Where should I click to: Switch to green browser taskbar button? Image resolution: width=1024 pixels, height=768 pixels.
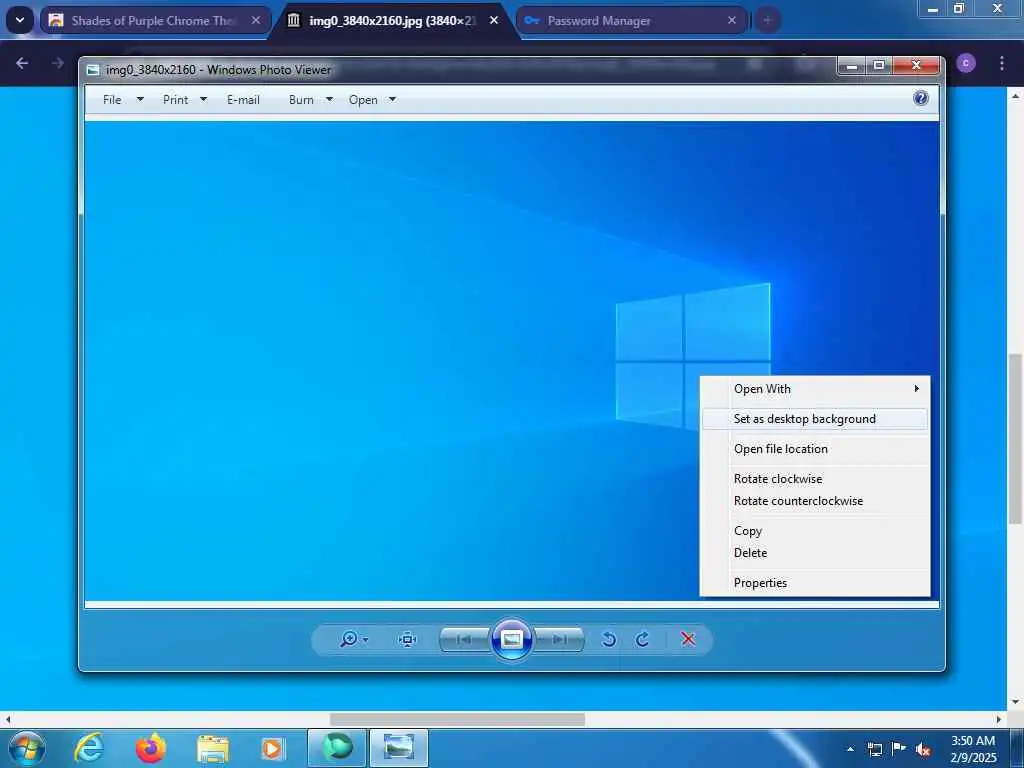tap(337, 748)
